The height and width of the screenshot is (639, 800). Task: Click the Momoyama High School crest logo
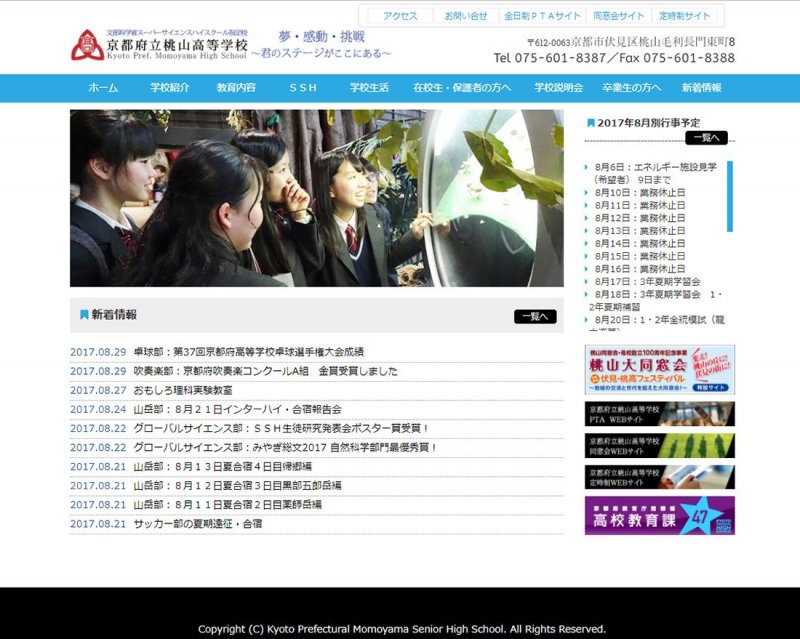(x=86, y=45)
